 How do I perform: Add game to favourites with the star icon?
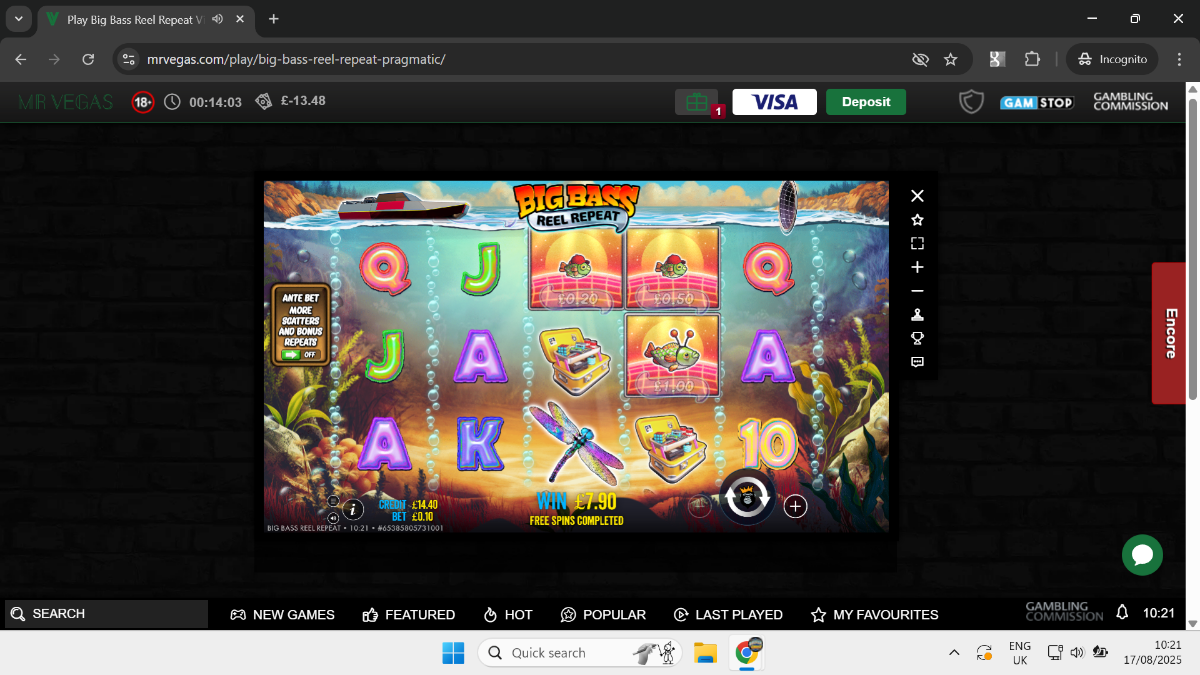point(917,220)
